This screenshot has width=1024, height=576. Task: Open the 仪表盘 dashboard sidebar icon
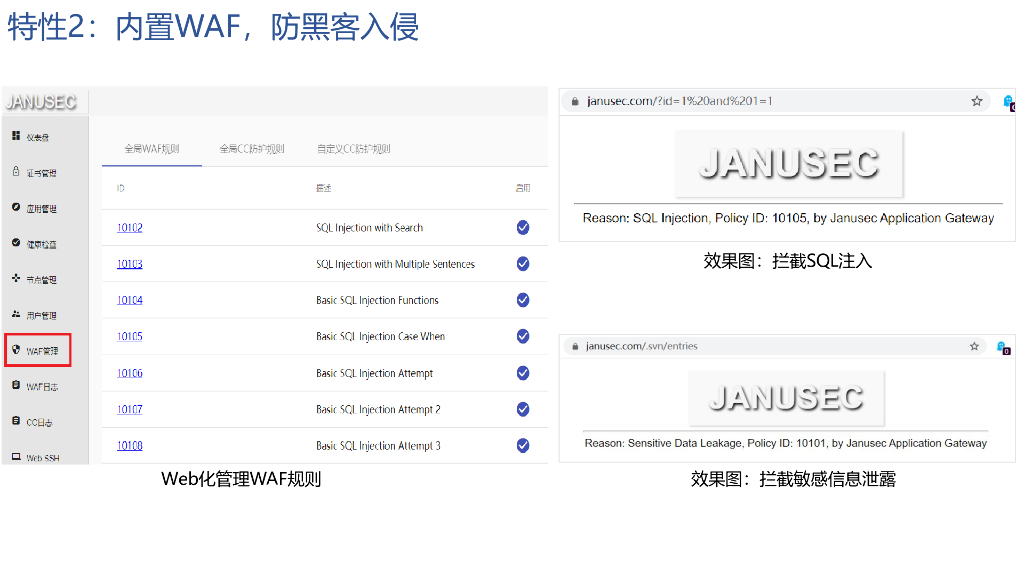click(16, 136)
